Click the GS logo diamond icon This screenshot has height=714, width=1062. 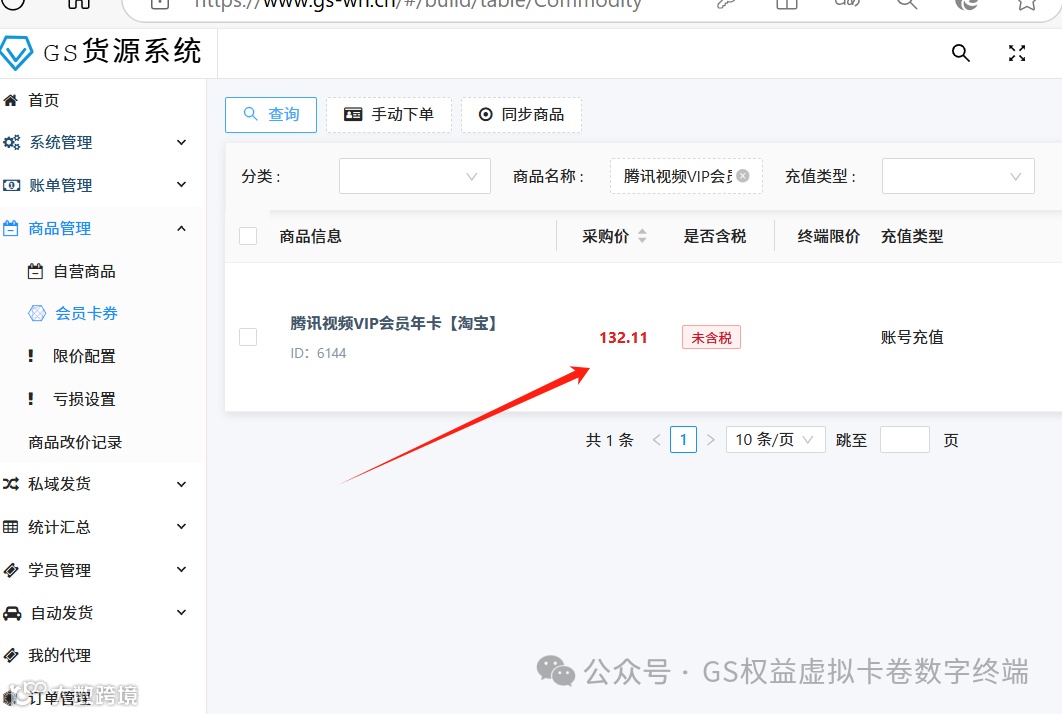[16, 53]
